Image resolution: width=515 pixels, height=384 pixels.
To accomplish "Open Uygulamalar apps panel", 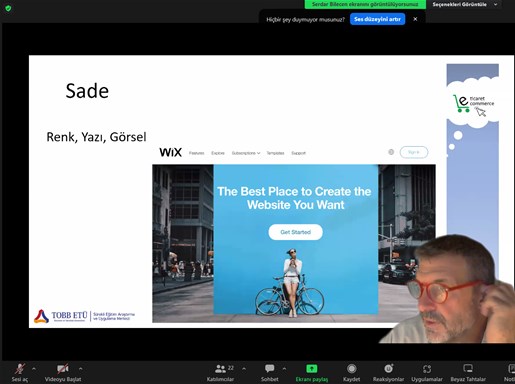I will click(x=427, y=372).
